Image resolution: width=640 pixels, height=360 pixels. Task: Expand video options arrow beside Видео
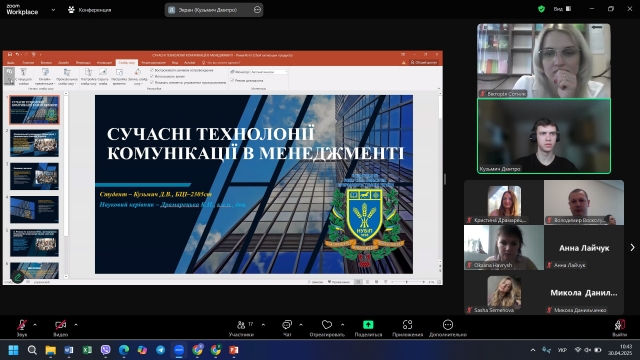[x=76, y=325]
